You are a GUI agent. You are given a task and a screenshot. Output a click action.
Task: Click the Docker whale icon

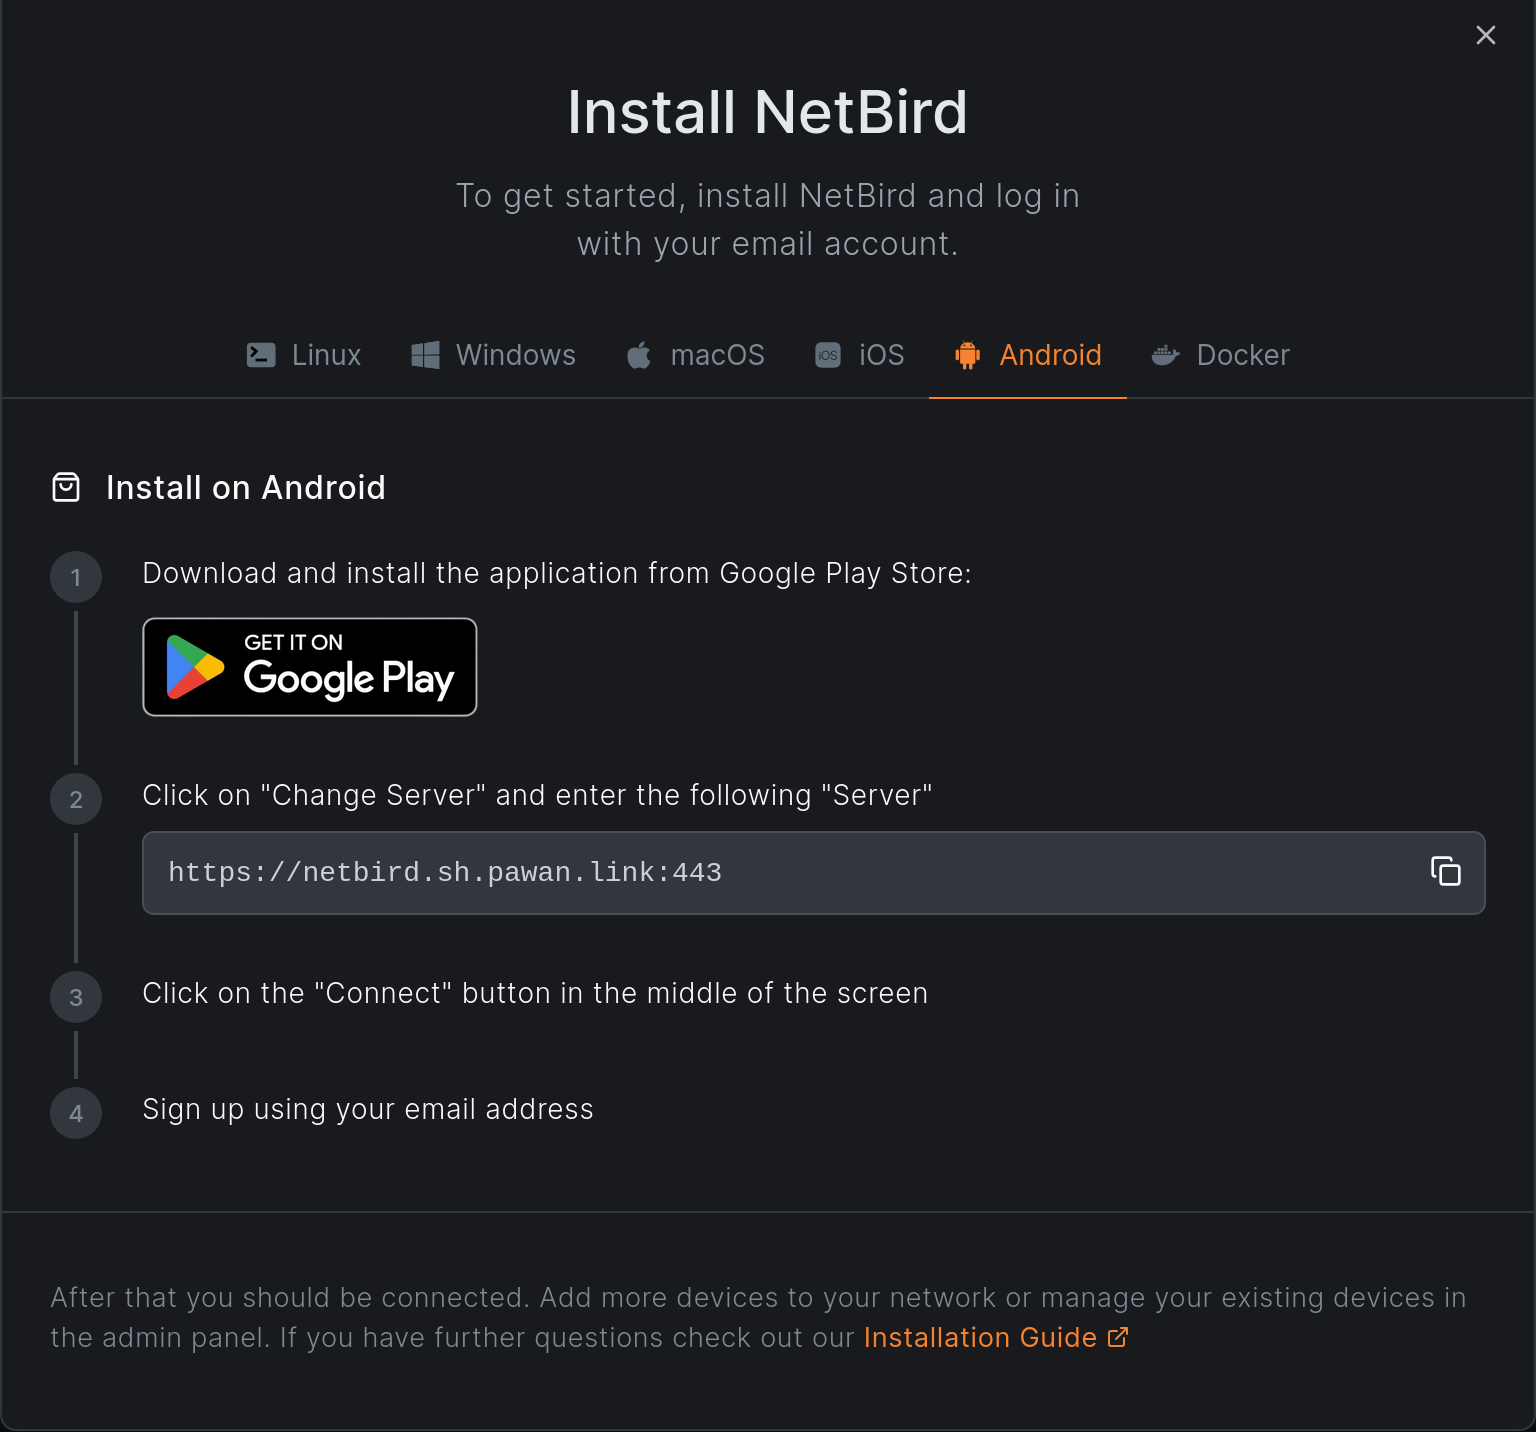coord(1165,355)
